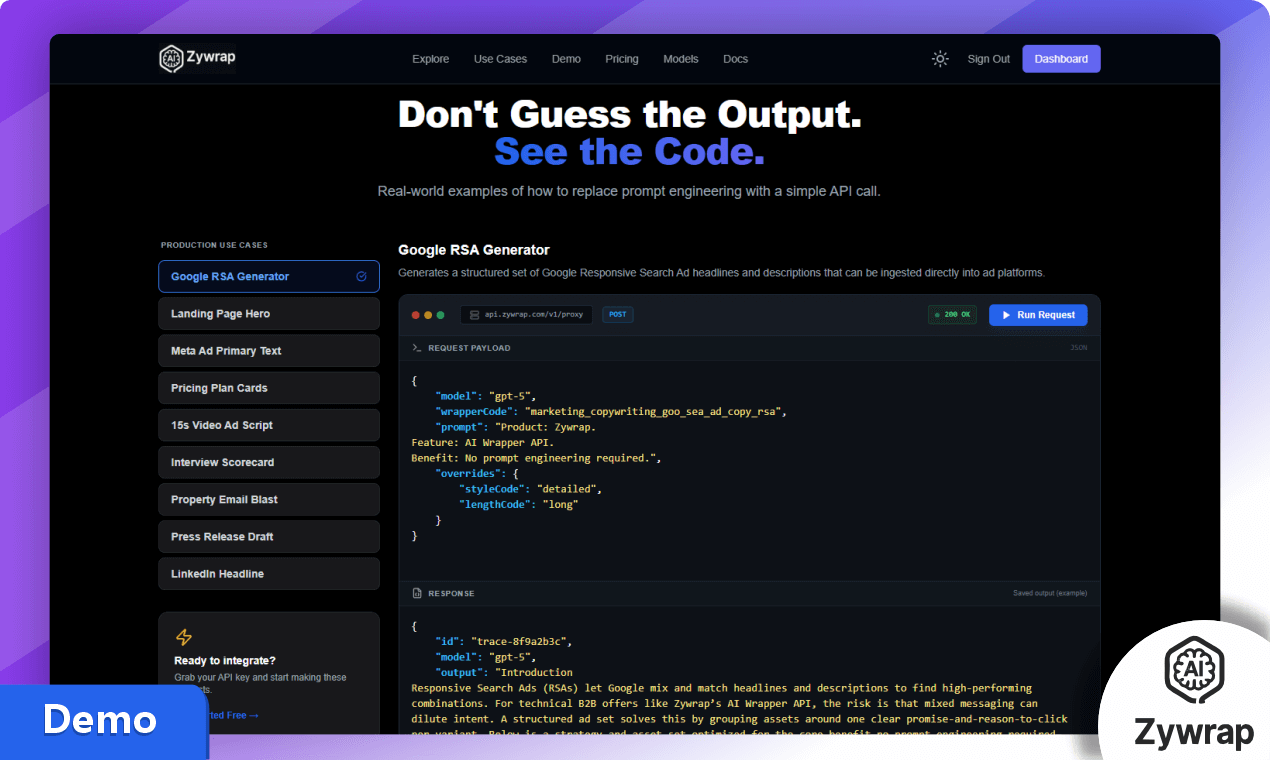Select the Press Release Draft use case
This screenshot has width=1270, height=760.
[269, 537]
